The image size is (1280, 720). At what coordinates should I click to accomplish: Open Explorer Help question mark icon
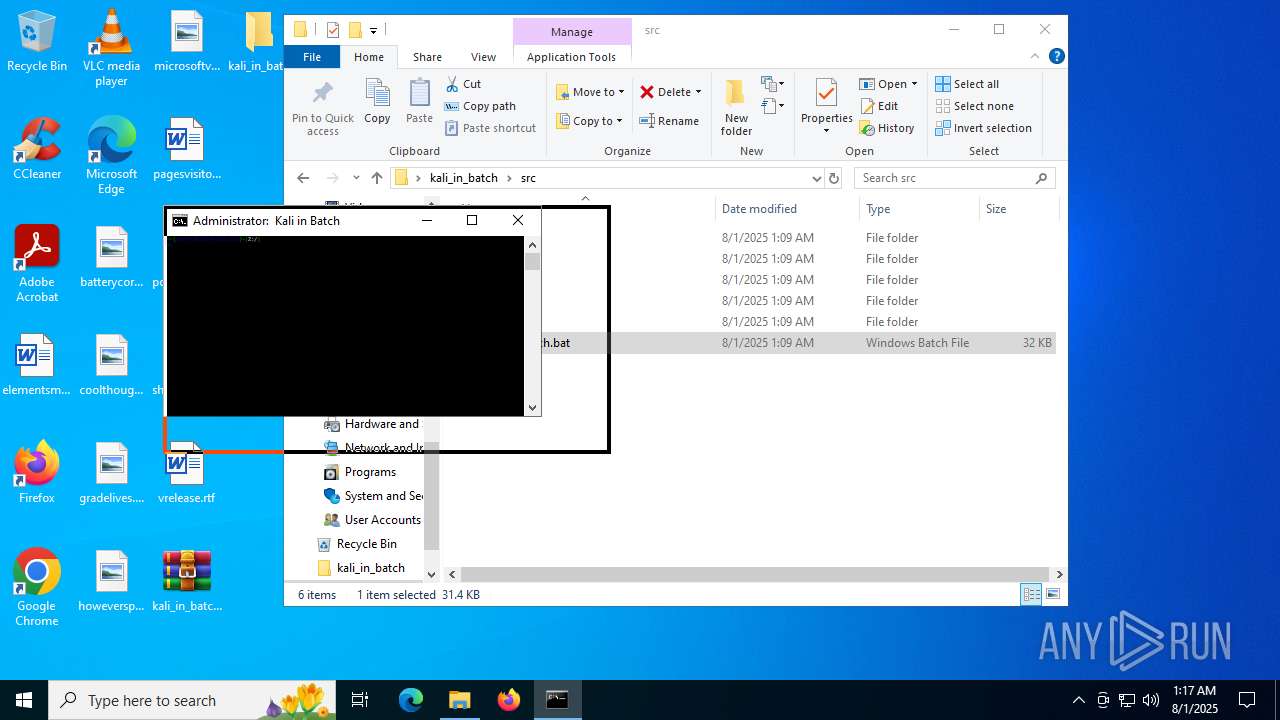[x=1056, y=57]
